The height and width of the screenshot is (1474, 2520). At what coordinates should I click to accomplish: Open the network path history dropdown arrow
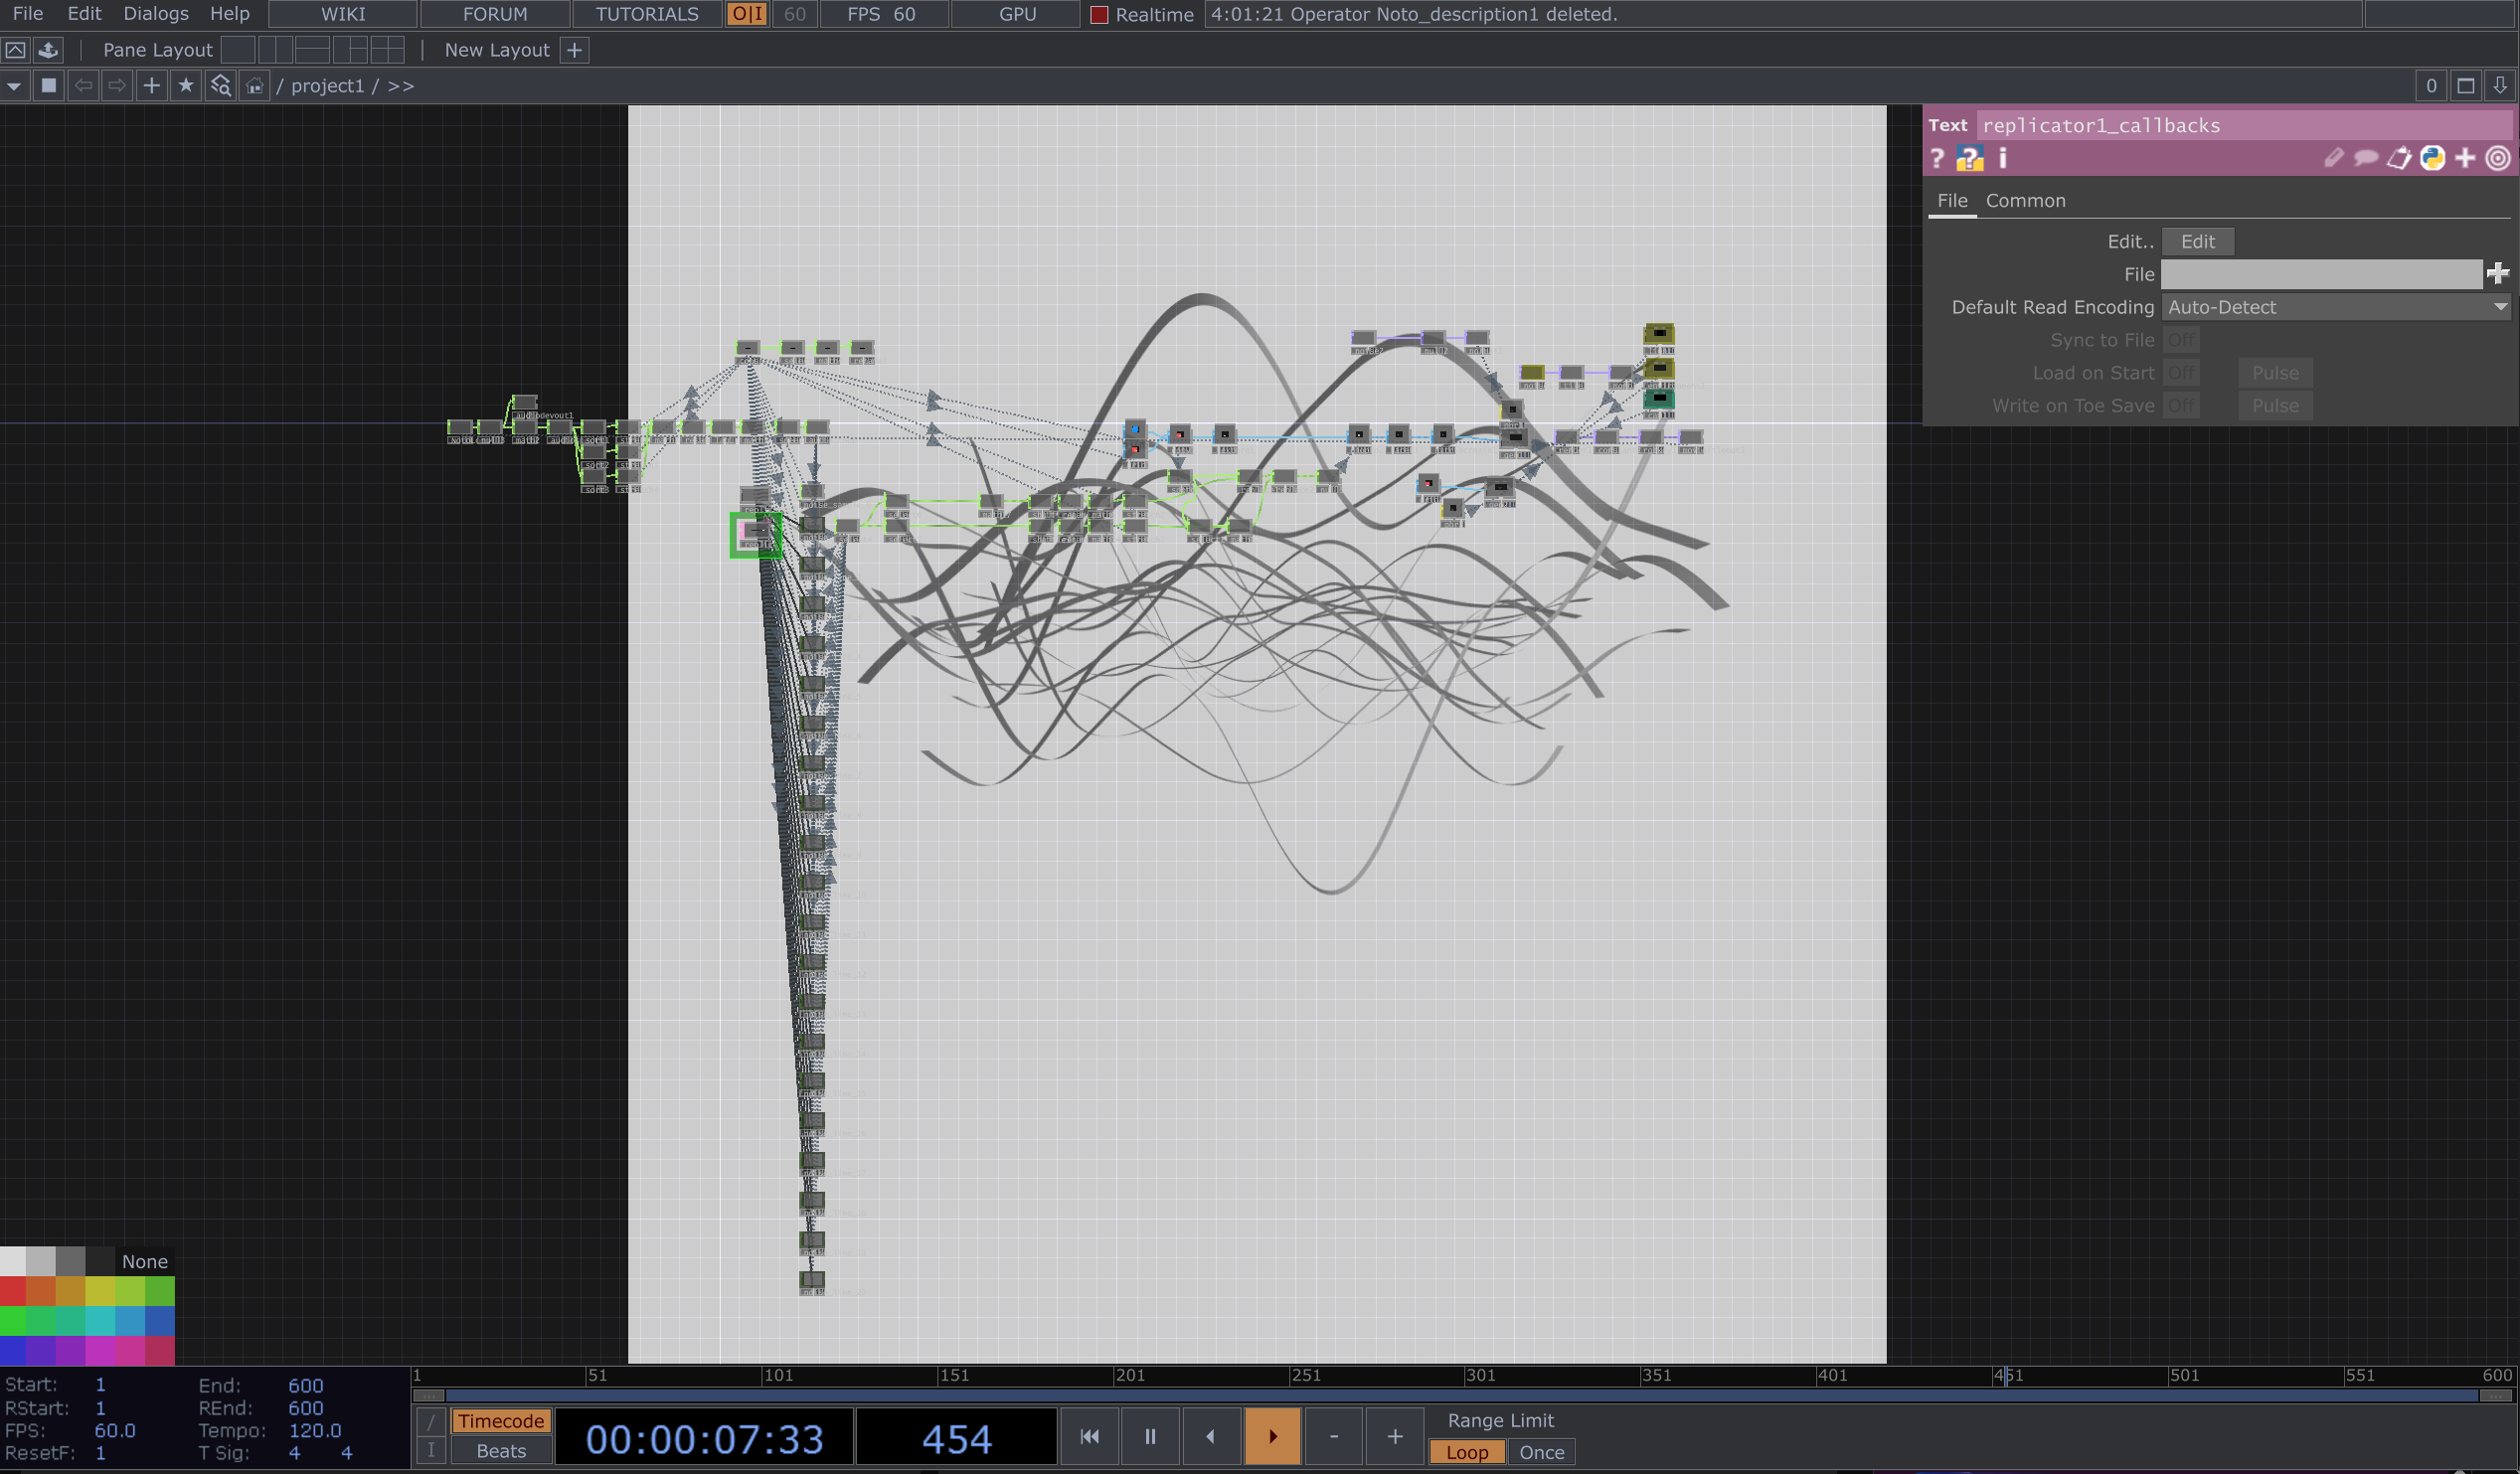[x=13, y=86]
